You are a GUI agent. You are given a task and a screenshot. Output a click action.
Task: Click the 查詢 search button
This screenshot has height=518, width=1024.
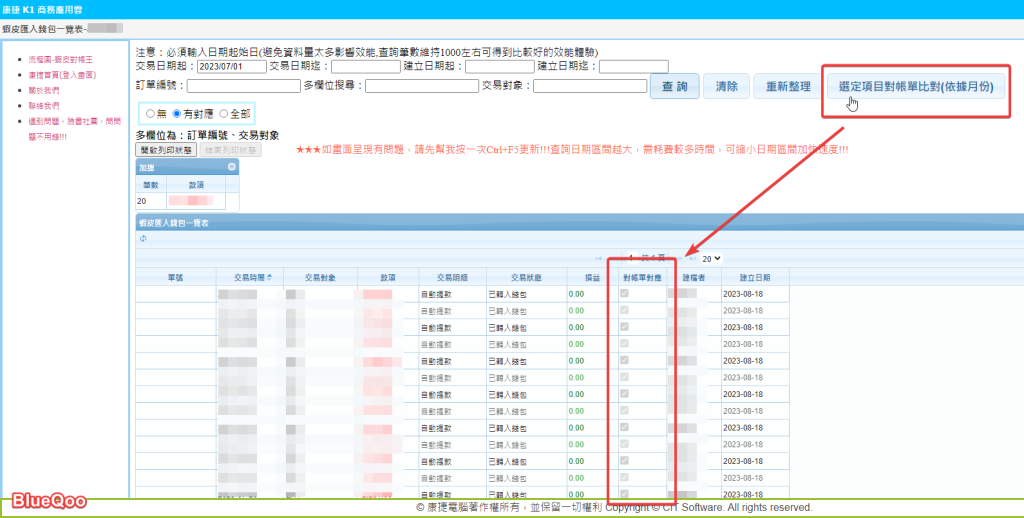pyautogui.click(x=674, y=87)
